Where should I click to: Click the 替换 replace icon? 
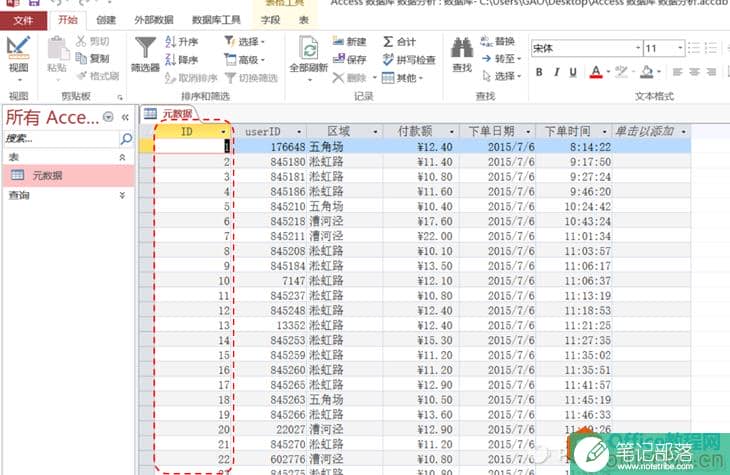point(487,41)
